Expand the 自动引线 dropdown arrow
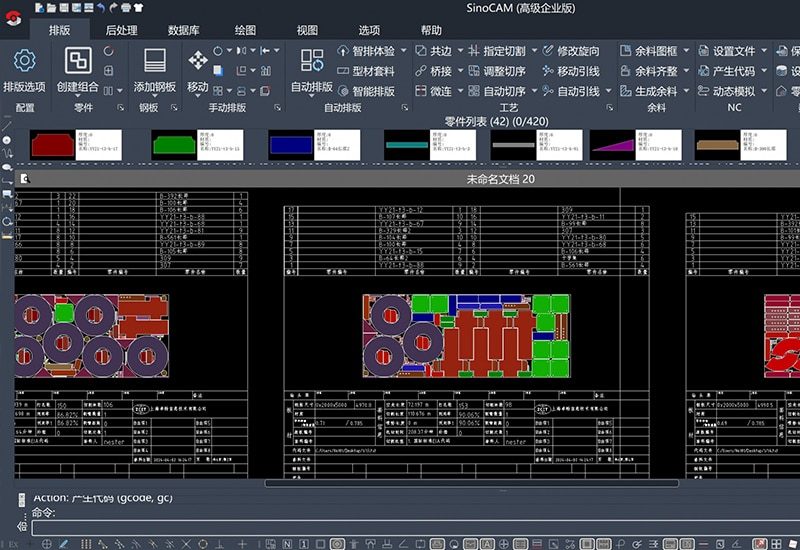This screenshot has height=550, width=800. [608, 90]
